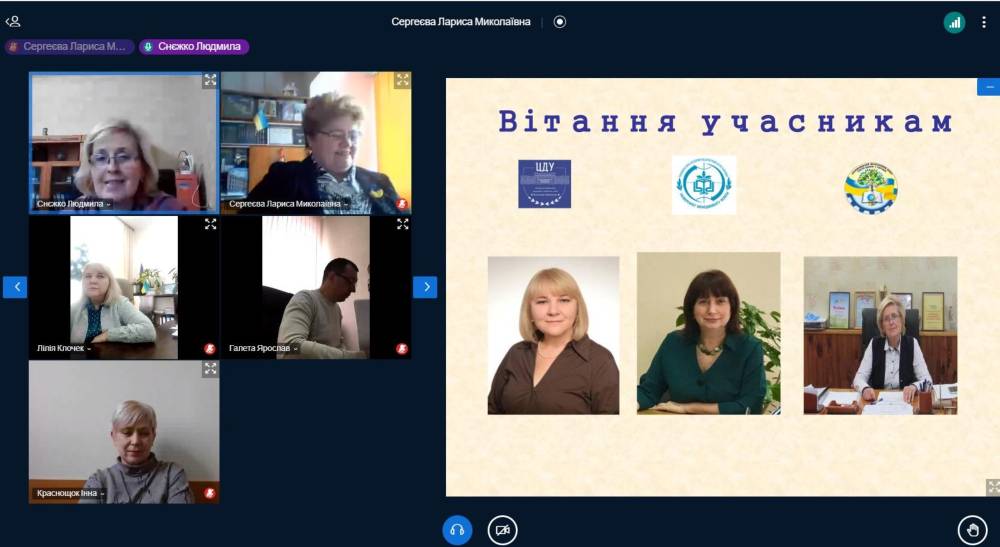The width and height of the screenshot is (1000, 547).
Task: Click the ЦДУ logo on the slide
Action: [544, 184]
